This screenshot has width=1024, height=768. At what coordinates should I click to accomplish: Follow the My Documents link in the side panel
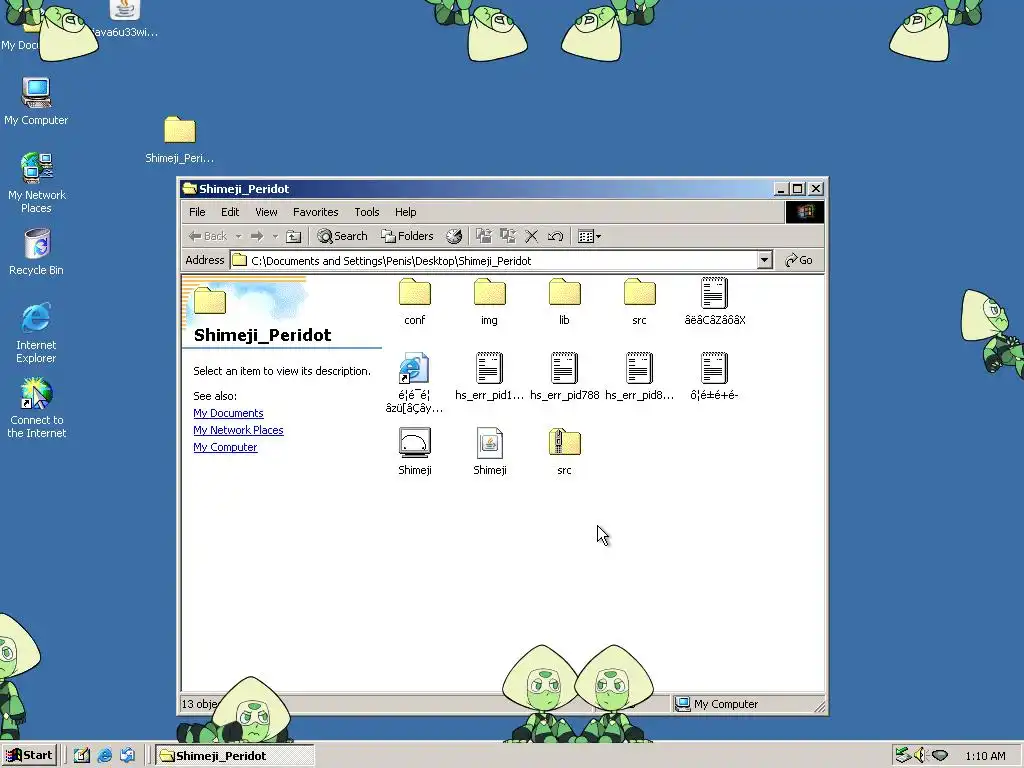[228, 413]
